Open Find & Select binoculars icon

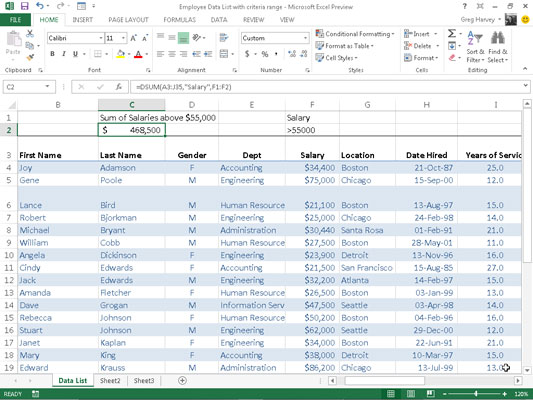(498, 37)
